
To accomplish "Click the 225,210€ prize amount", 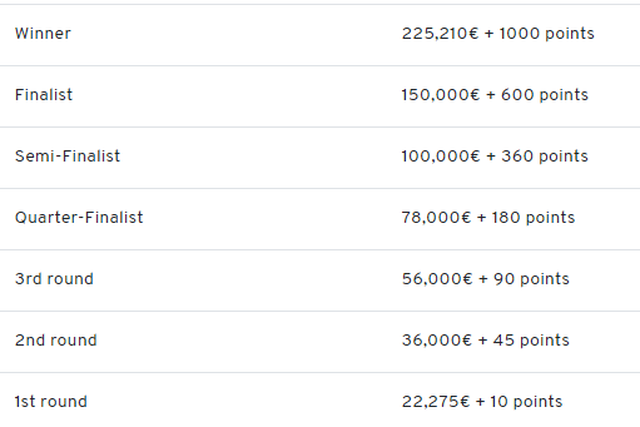I will pyautogui.click(x=435, y=34).
